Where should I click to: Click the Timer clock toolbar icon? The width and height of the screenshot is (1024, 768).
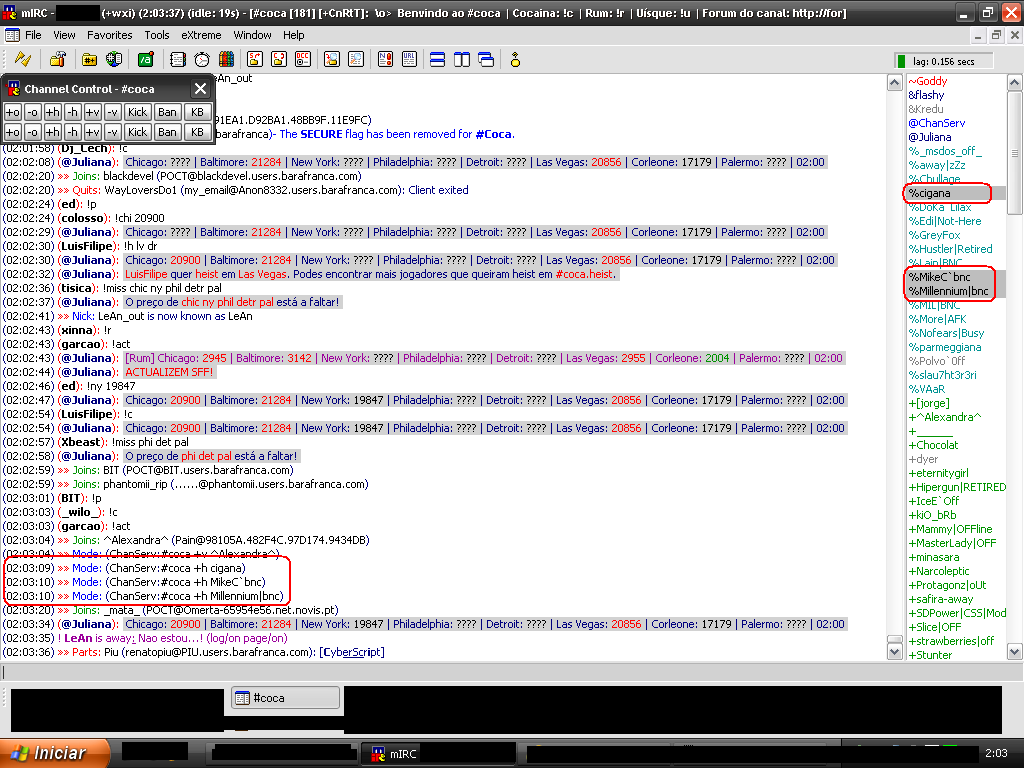pyautogui.click(x=202, y=59)
